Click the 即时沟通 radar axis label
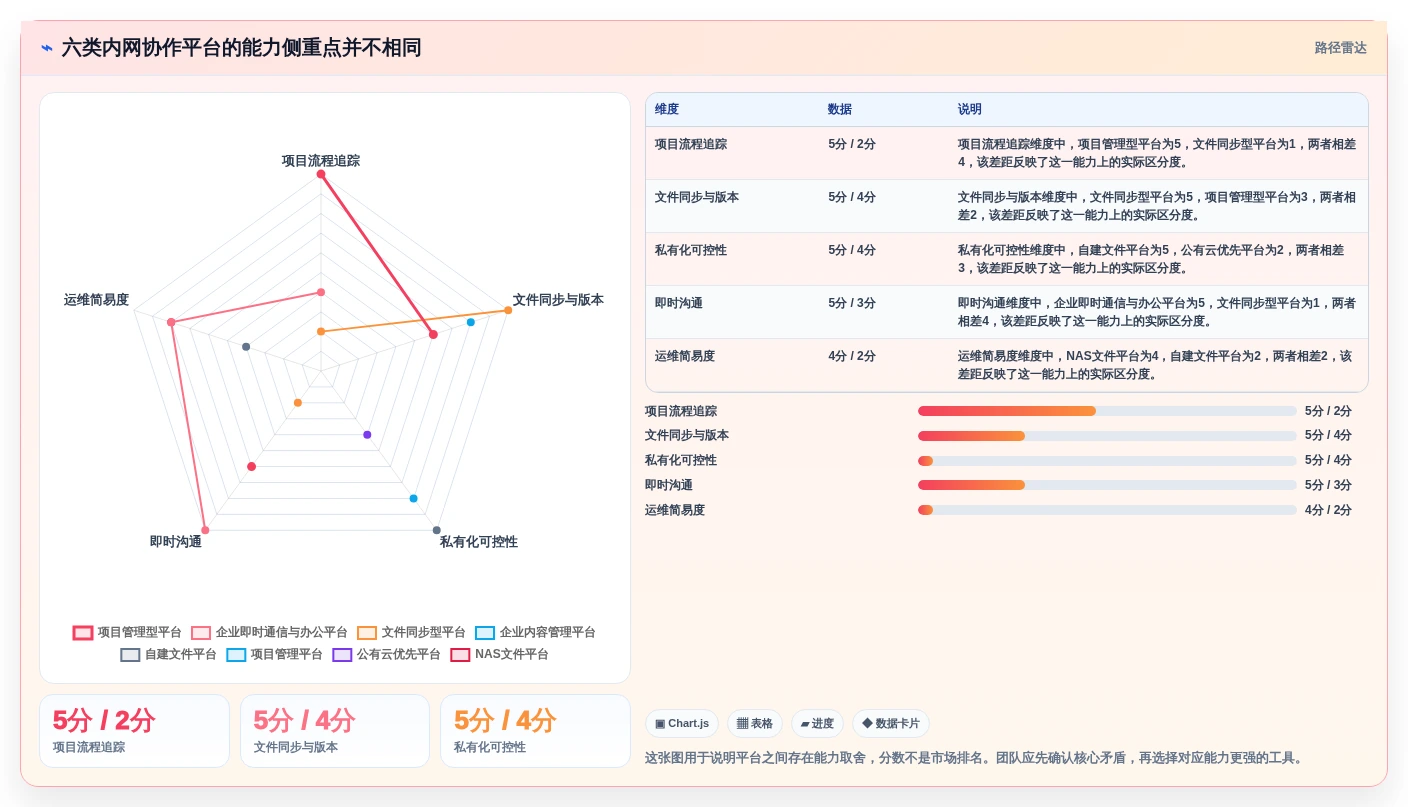Screen dimensions: 1408x807 click(176, 542)
